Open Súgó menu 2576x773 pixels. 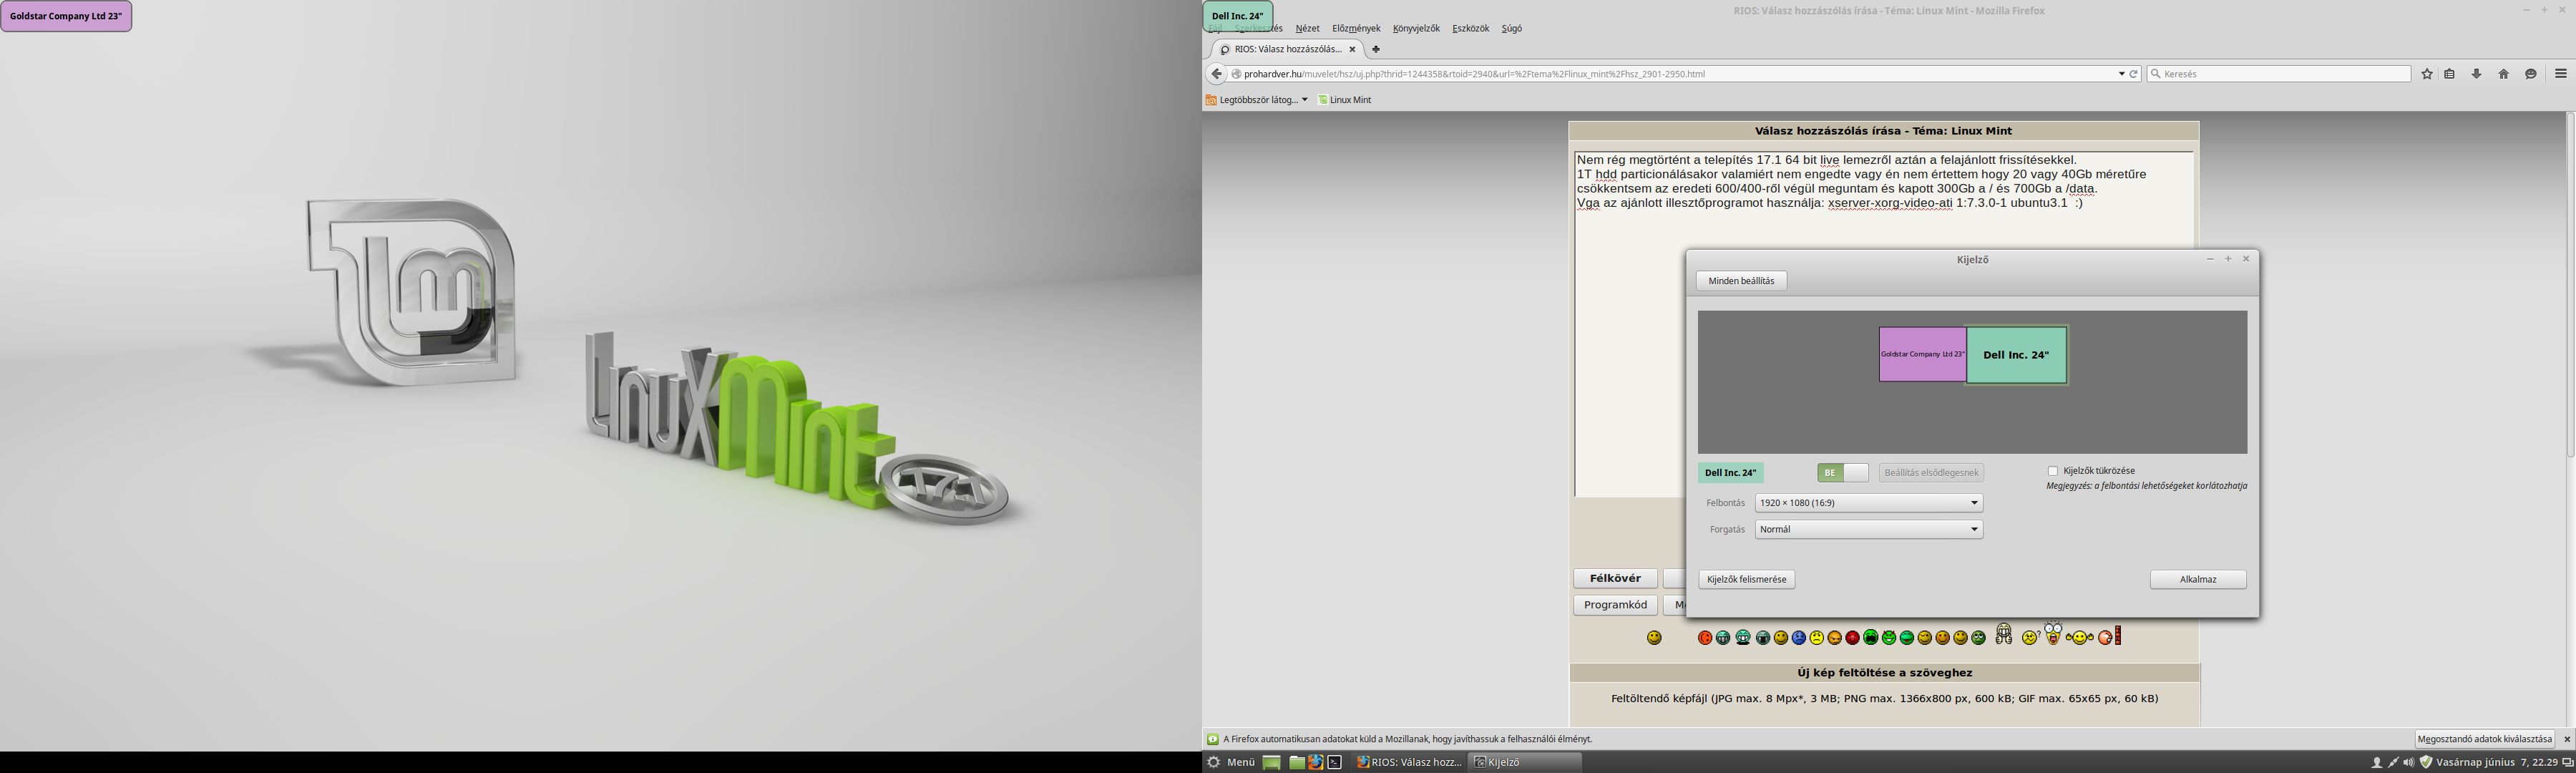coord(1512,28)
